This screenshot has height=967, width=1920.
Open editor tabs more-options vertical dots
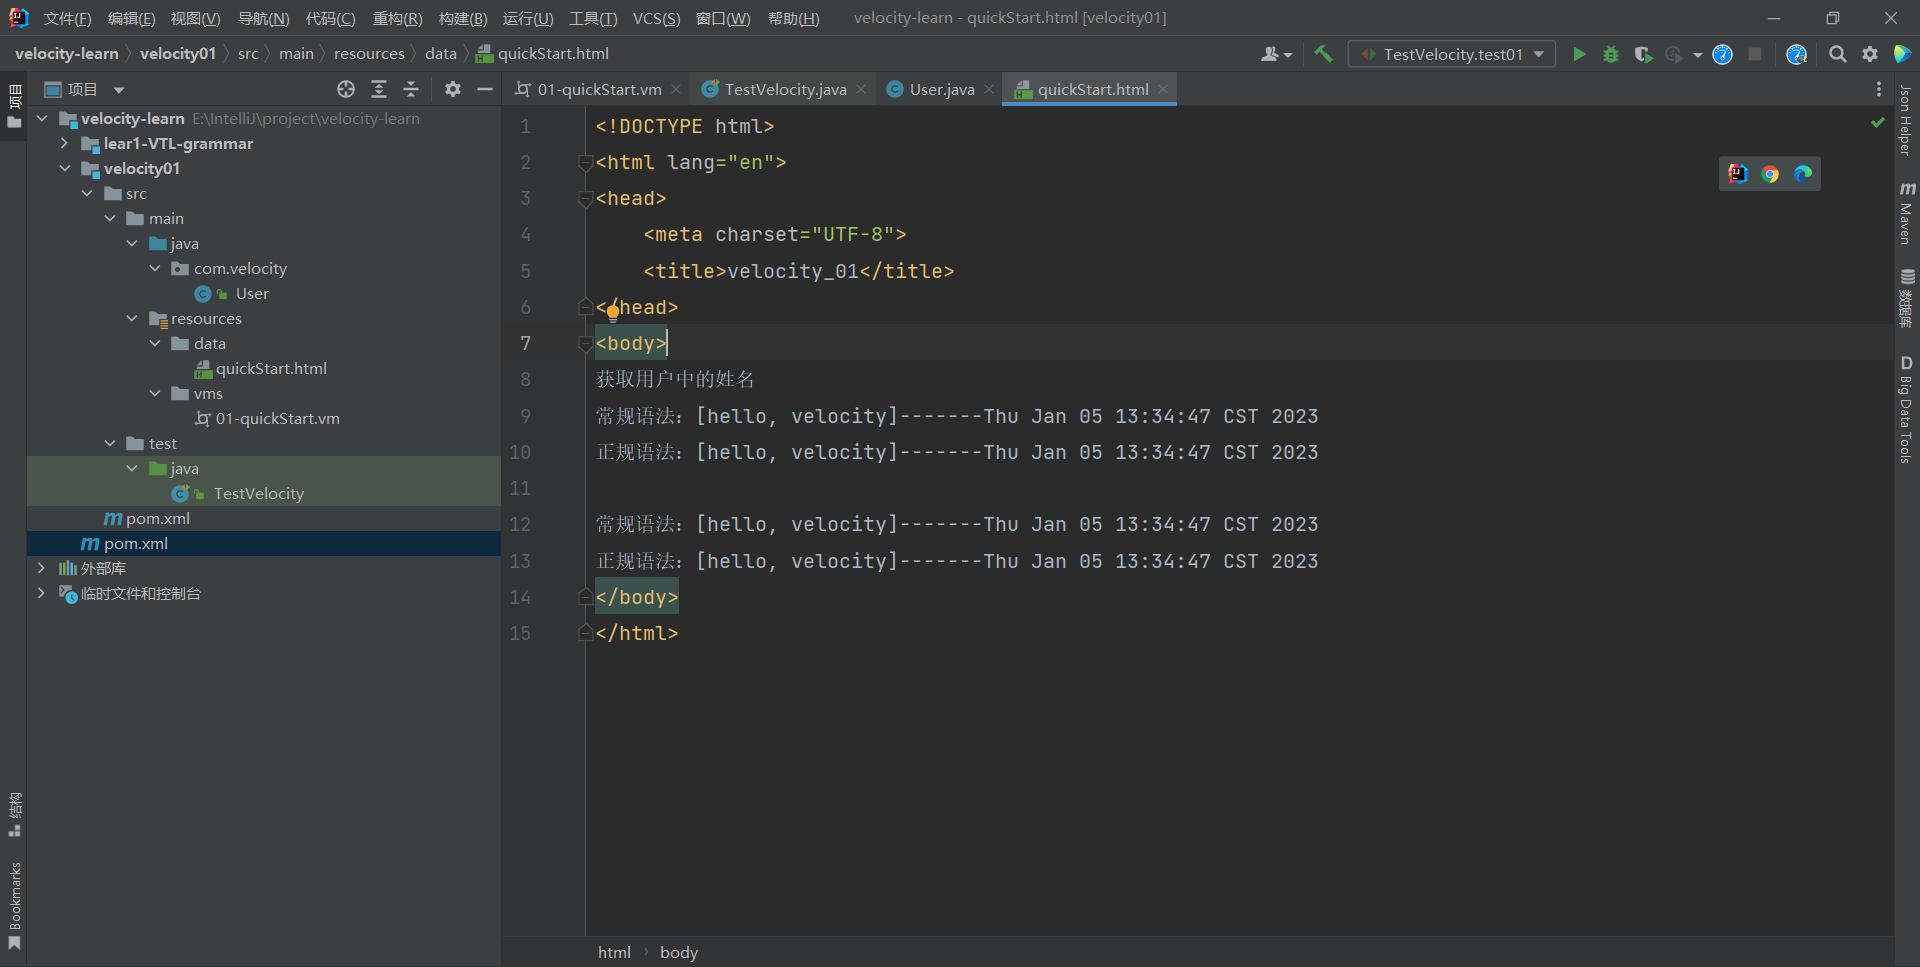[x=1879, y=89]
